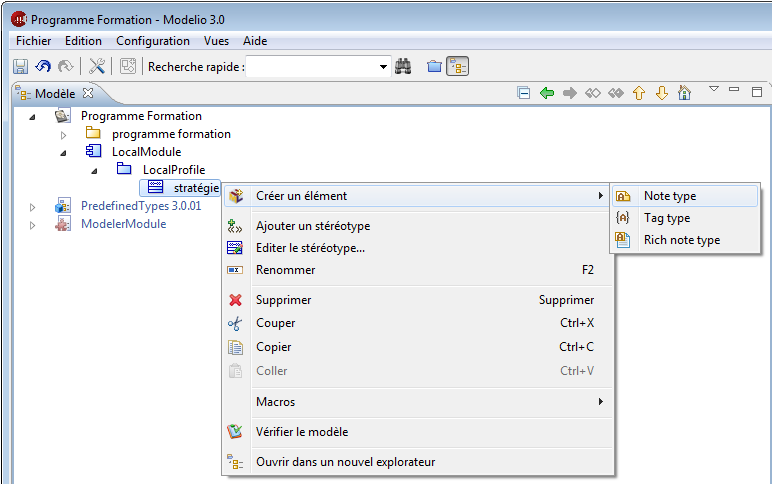Screen dimensions: 772x484
Task: Select the LocalModule tree item
Action: [146, 152]
